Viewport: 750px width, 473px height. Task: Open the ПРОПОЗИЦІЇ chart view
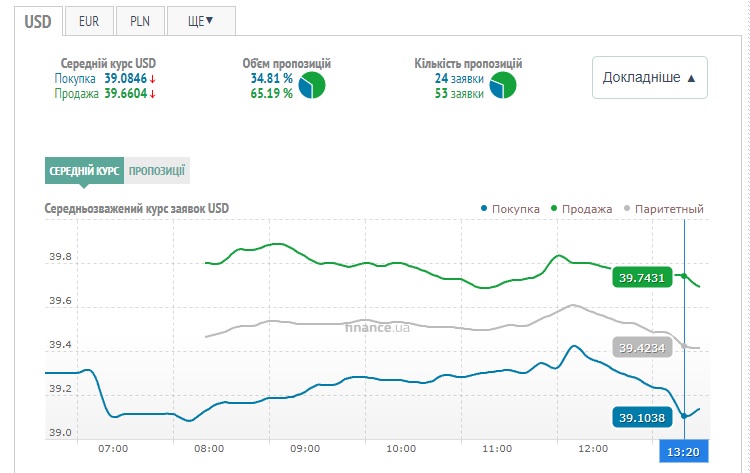click(157, 170)
